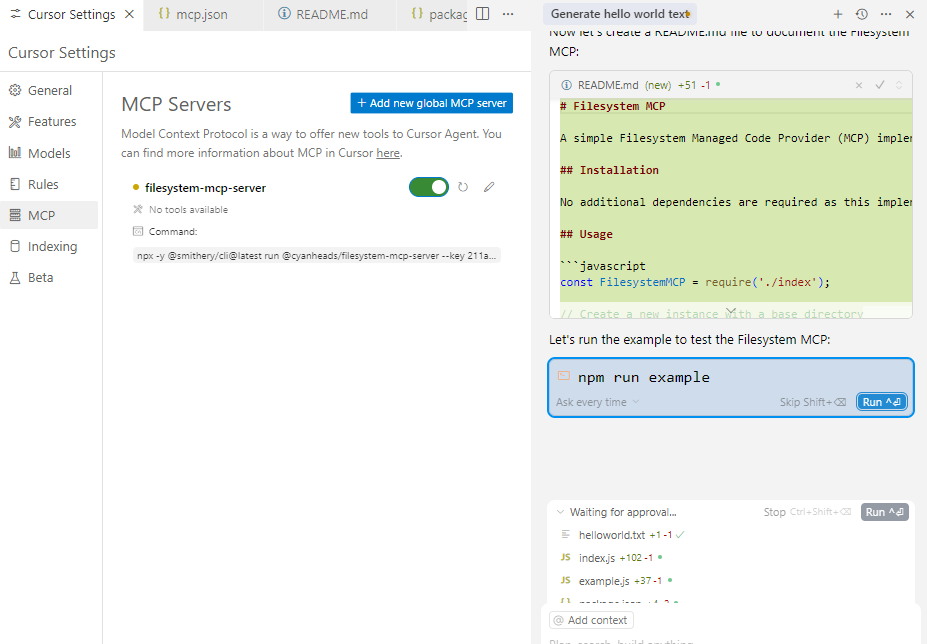Open the 'Ask every time' dropdown
Image resolution: width=927 pixels, height=644 pixels.
coord(597,402)
